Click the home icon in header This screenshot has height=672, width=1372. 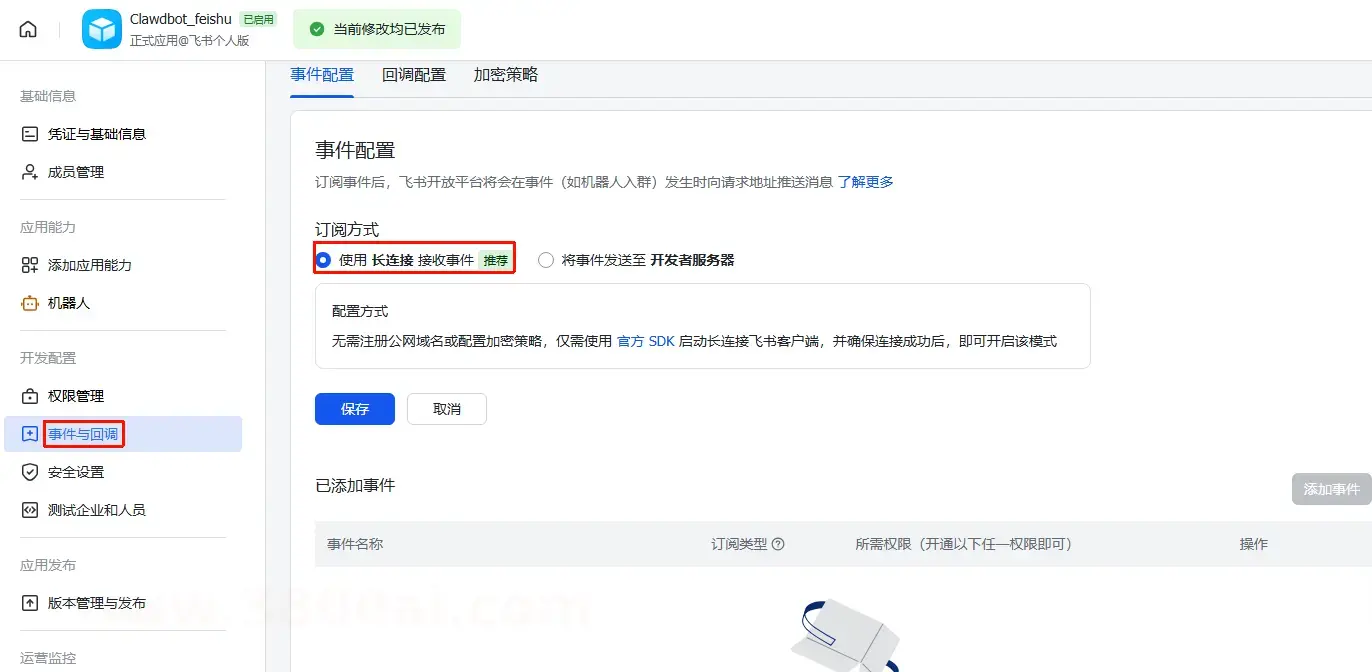coord(28,29)
